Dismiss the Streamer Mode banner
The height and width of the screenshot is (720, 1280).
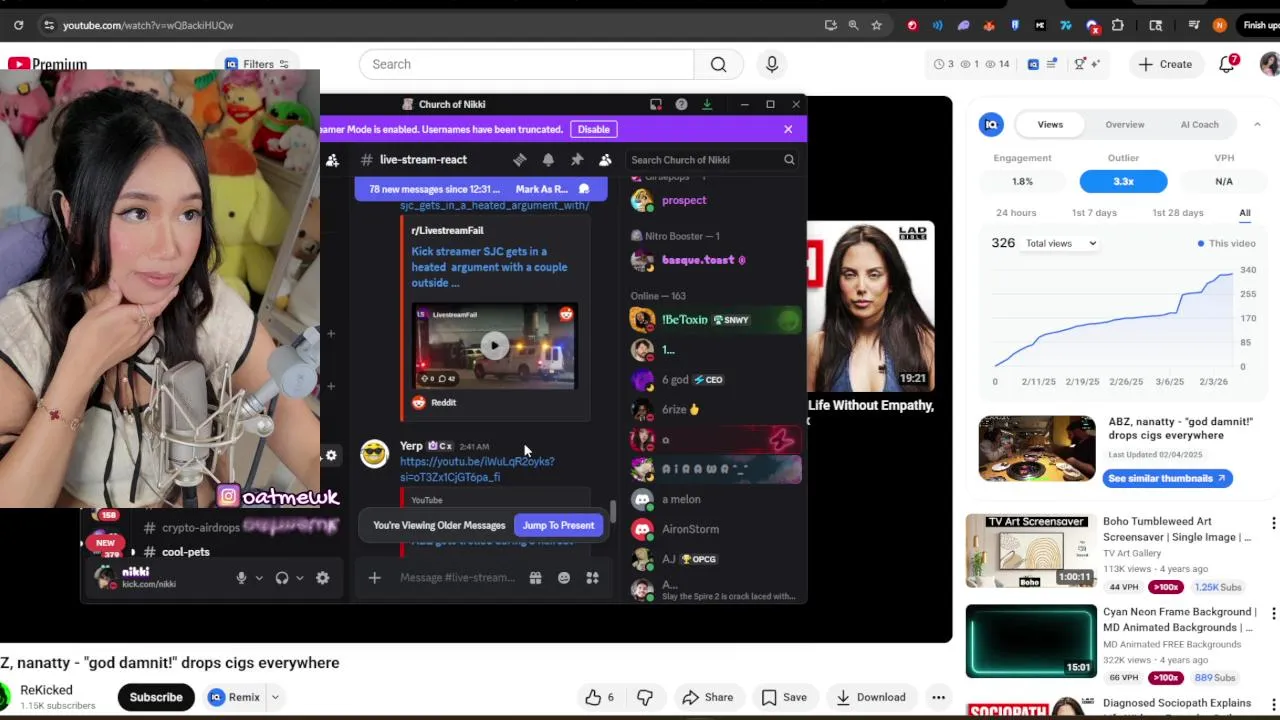click(x=788, y=129)
